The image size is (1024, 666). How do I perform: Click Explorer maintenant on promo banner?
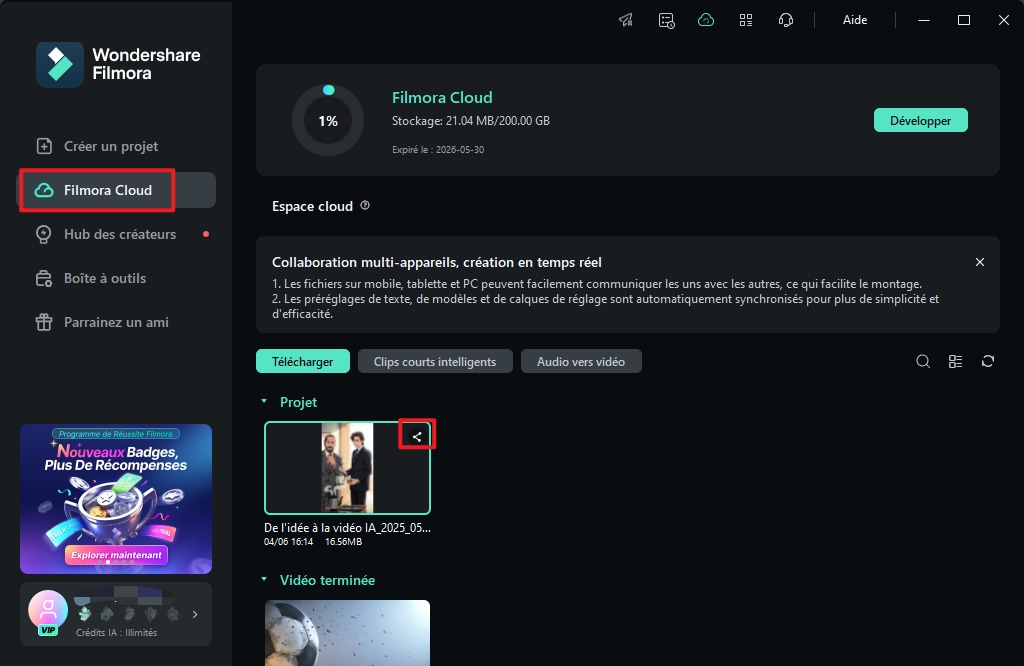point(116,555)
